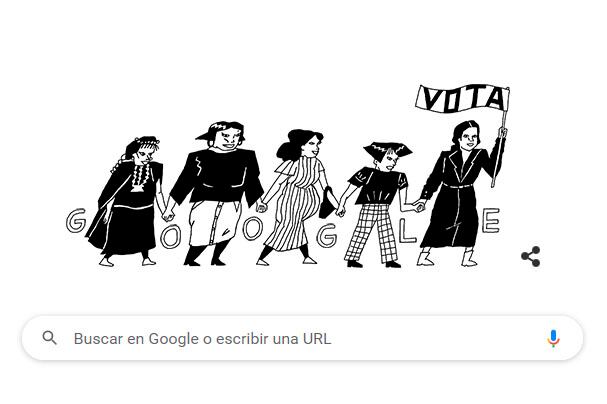
Task: Focus the 'Buscar en Google' search box
Action: (x=302, y=338)
